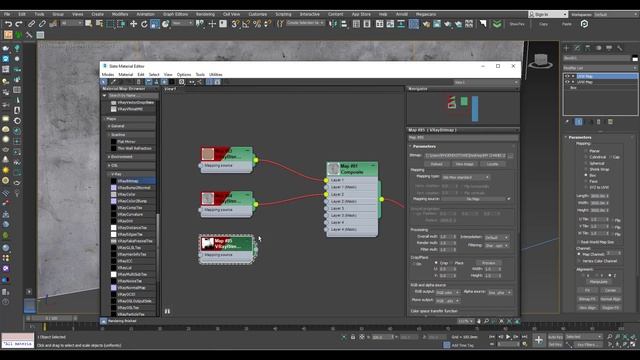Open the Modifiers menu in main menu bar
This screenshot has height=360, width=640.
click(120, 14)
